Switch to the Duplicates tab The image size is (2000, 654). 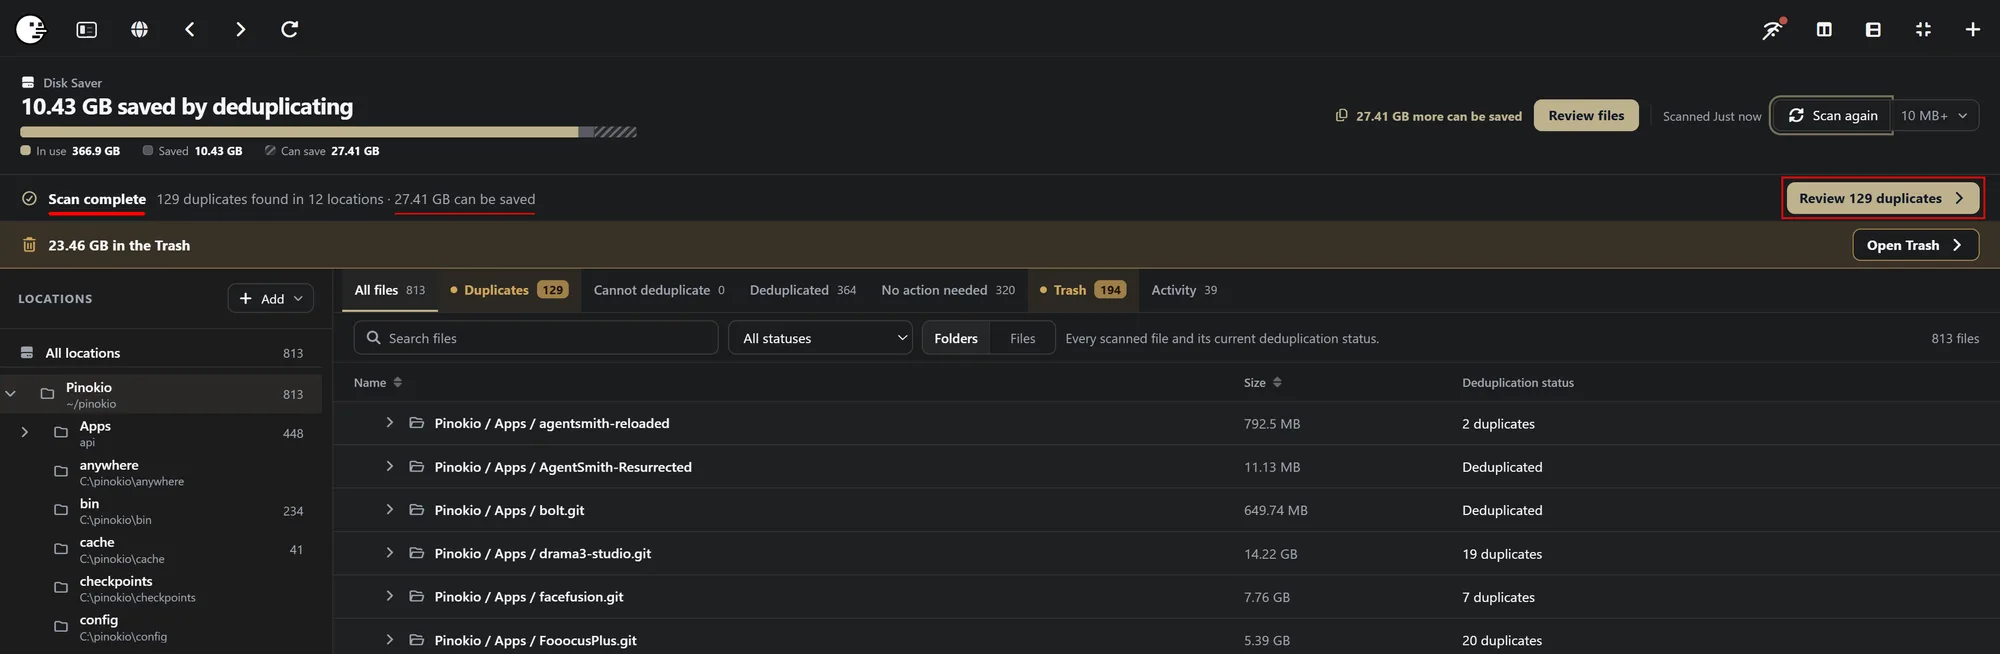(x=510, y=290)
